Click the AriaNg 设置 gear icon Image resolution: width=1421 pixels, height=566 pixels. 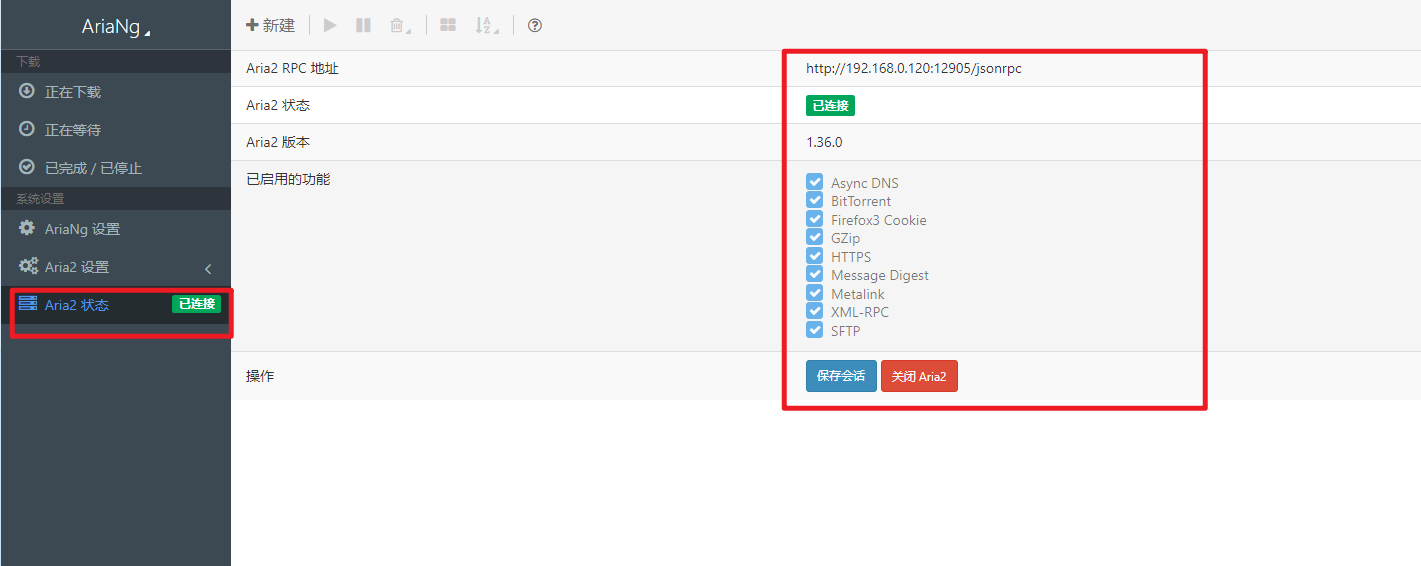pyautogui.click(x=27, y=228)
